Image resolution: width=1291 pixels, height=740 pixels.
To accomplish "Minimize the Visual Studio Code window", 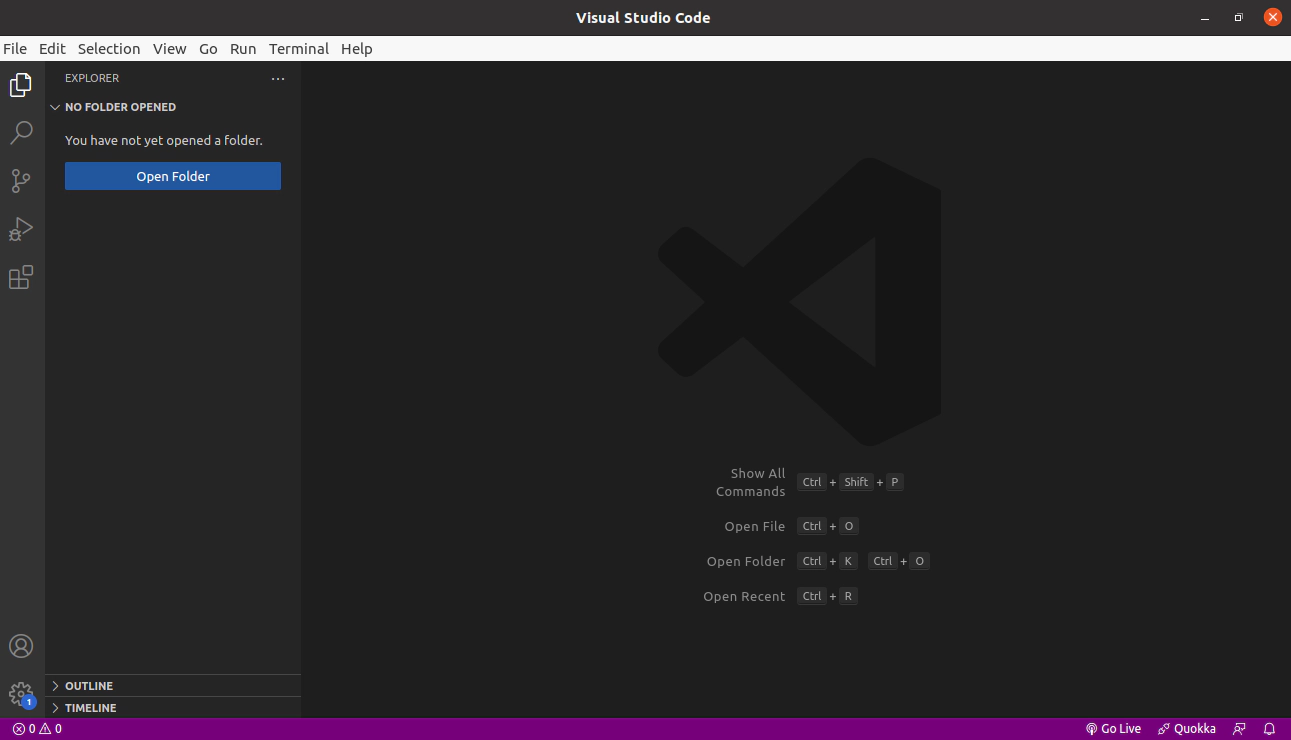I will coord(1205,18).
